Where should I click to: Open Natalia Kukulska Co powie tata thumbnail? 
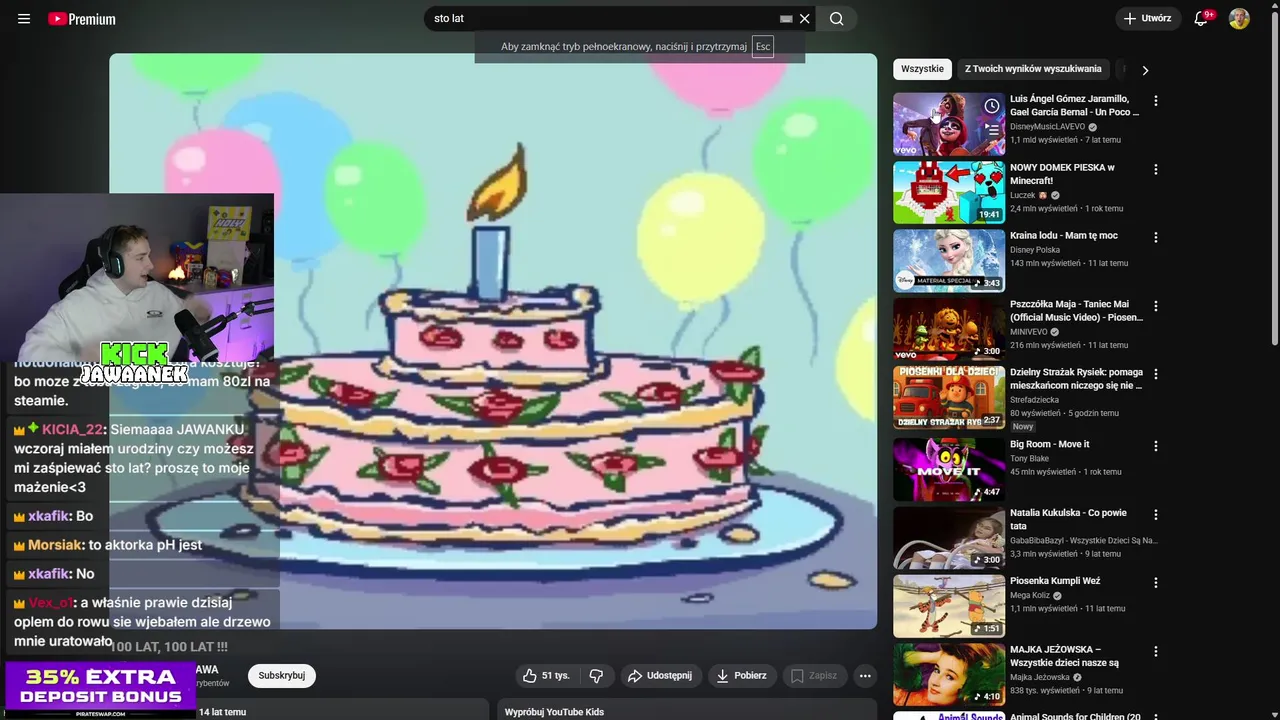[x=949, y=538]
